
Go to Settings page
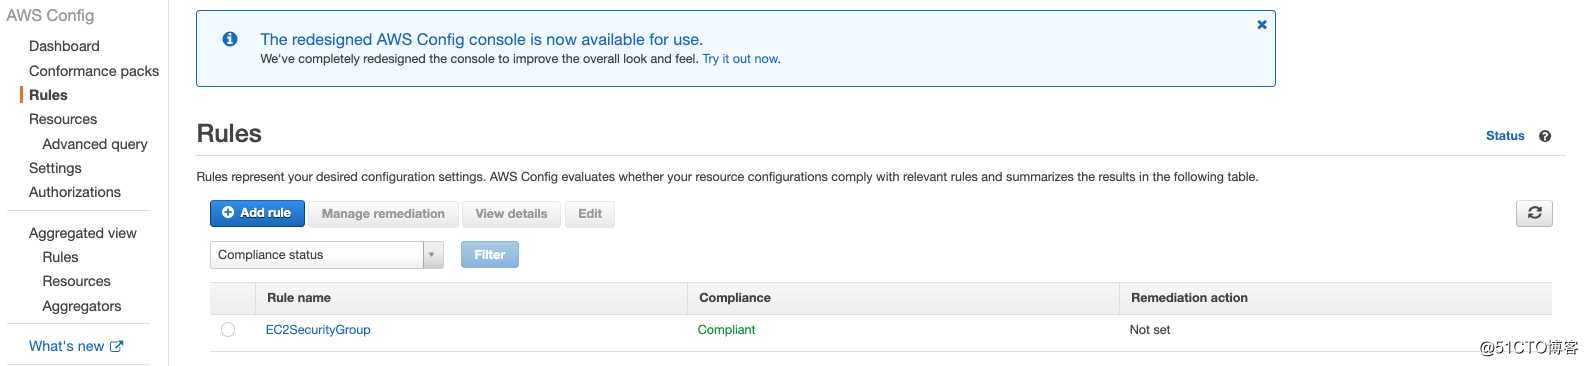[55, 168]
